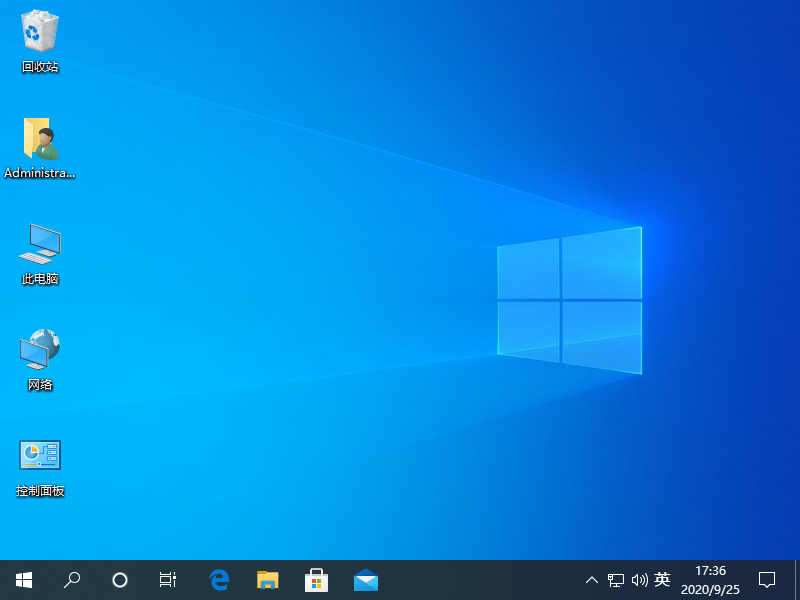
Task: Click the volume speaker icon
Action: click(639, 580)
